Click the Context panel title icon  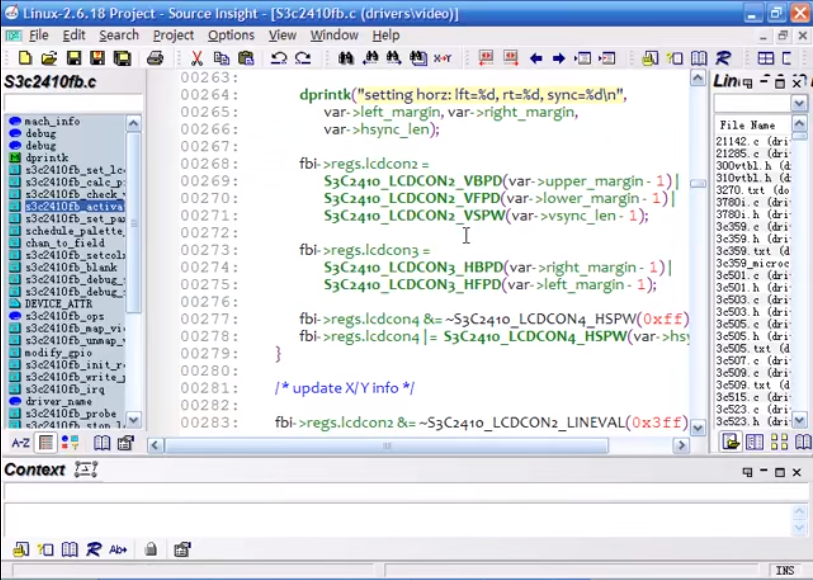(x=86, y=470)
